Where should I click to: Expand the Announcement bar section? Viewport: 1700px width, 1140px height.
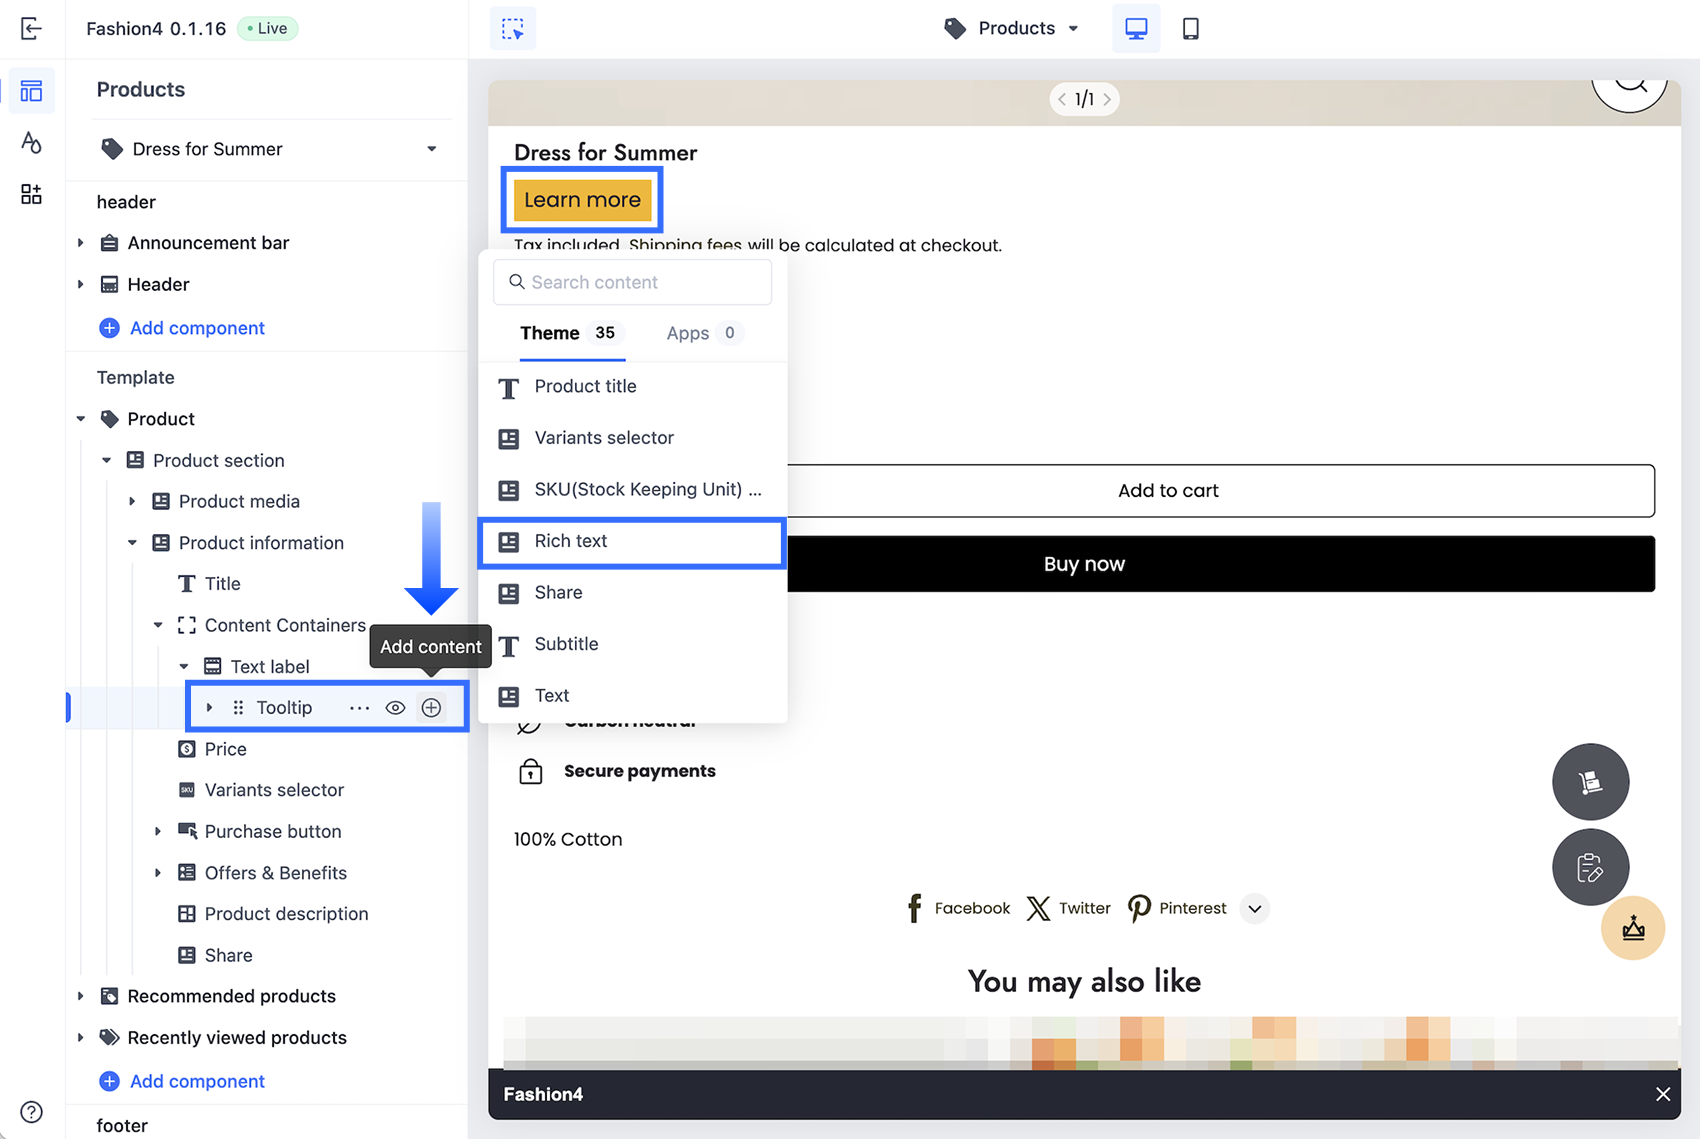tap(81, 242)
